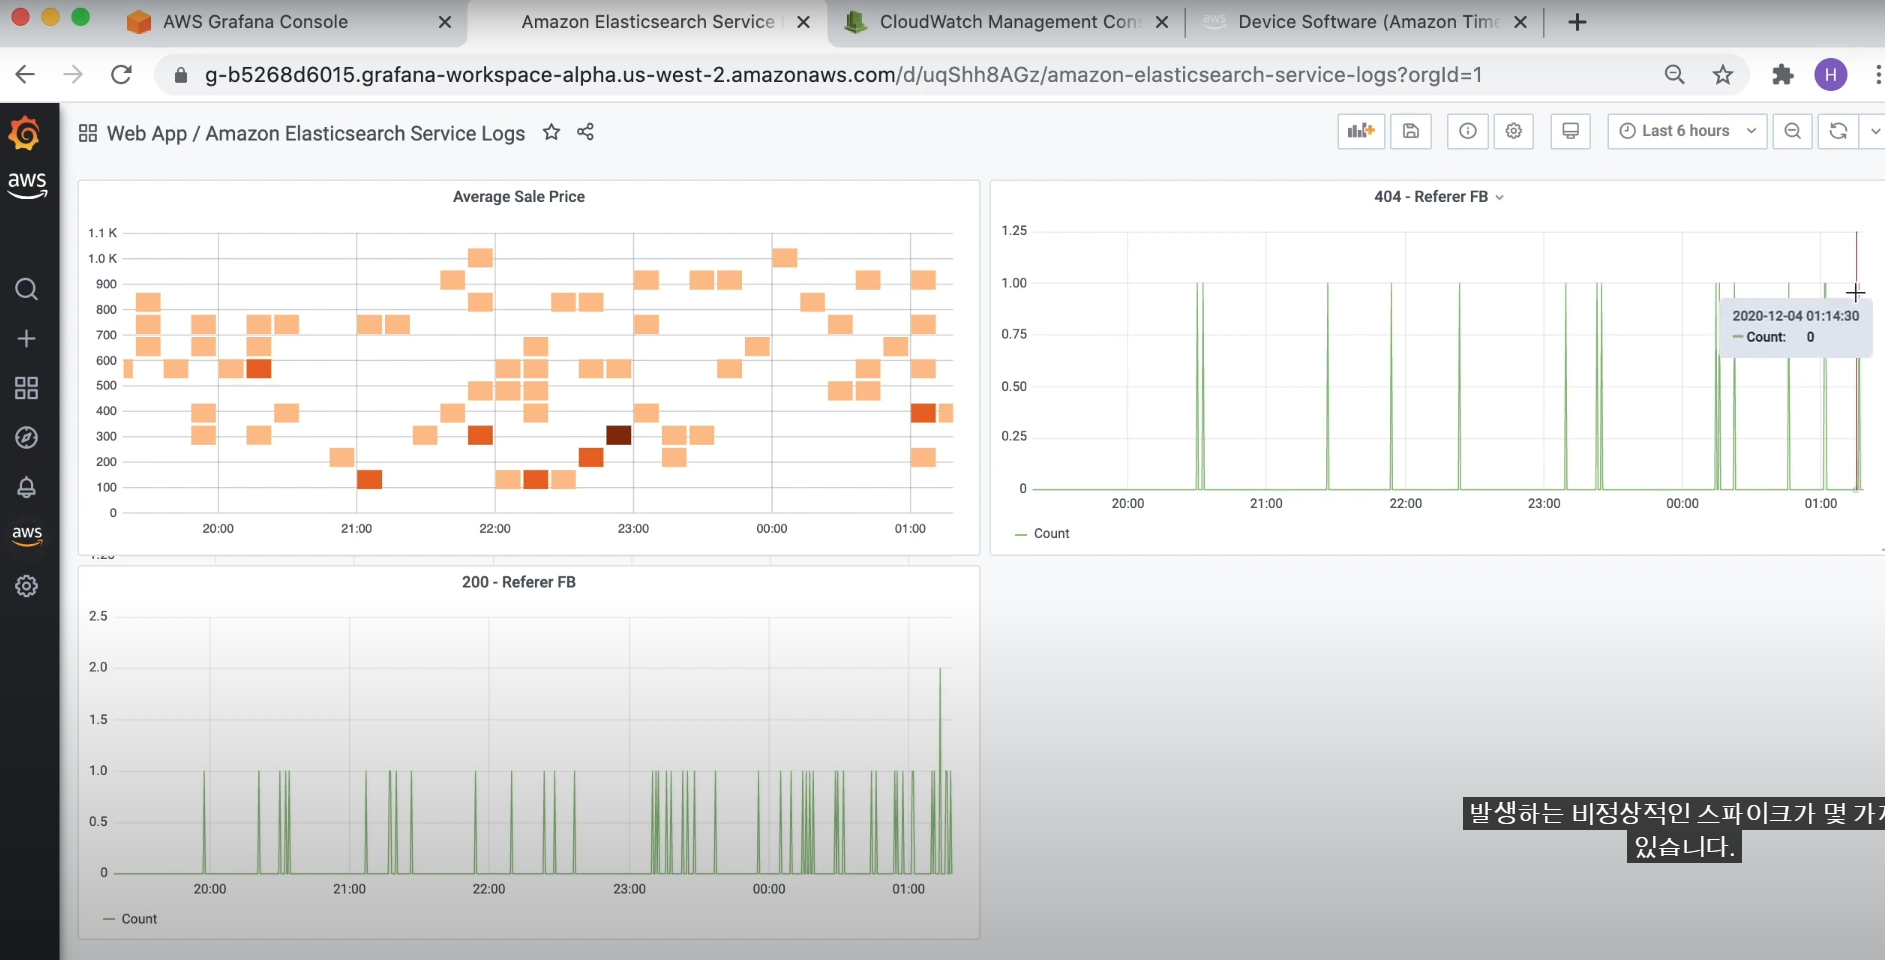Cycle view mode with monitor icon
This screenshot has width=1885, height=960.
(x=1571, y=131)
